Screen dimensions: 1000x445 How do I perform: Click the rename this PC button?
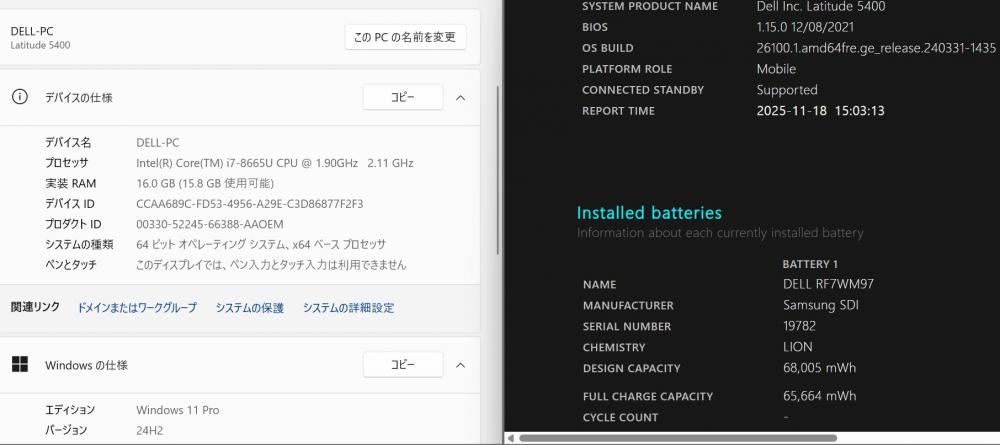tap(405, 38)
